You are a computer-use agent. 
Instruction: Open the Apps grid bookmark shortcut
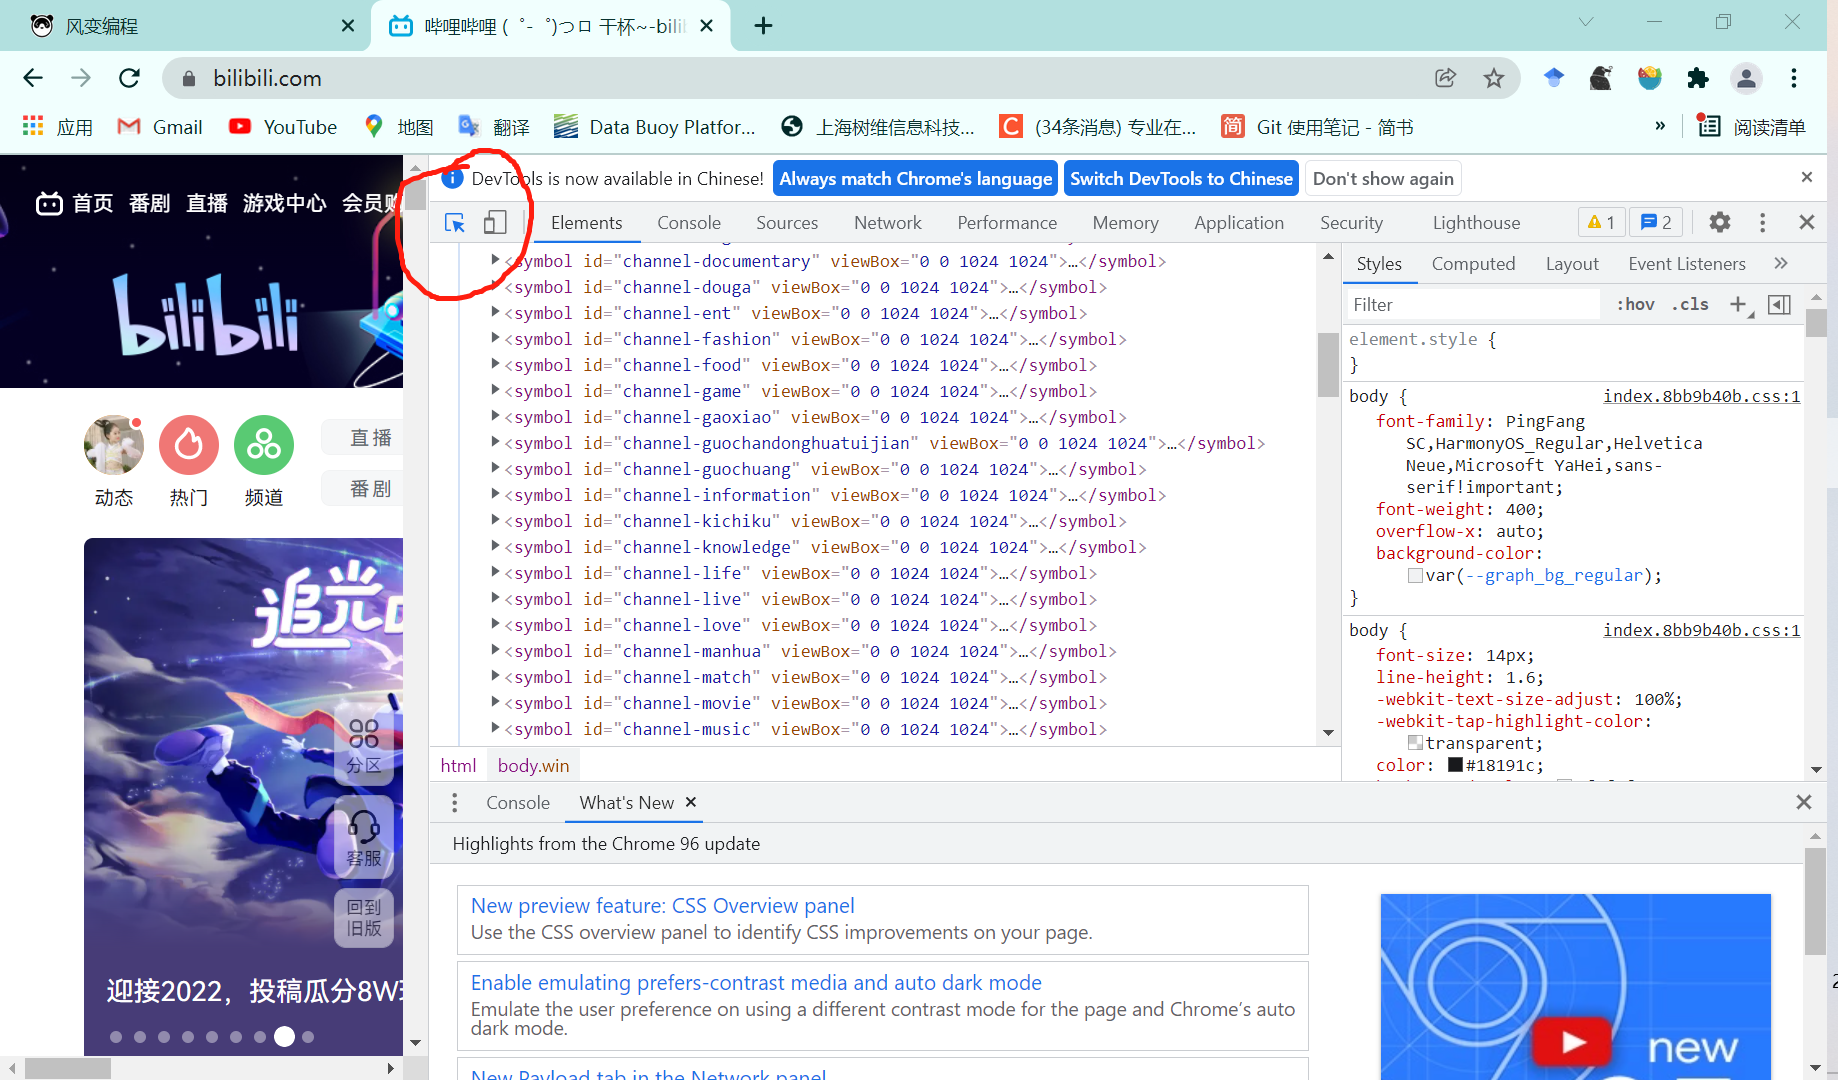tap(57, 127)
